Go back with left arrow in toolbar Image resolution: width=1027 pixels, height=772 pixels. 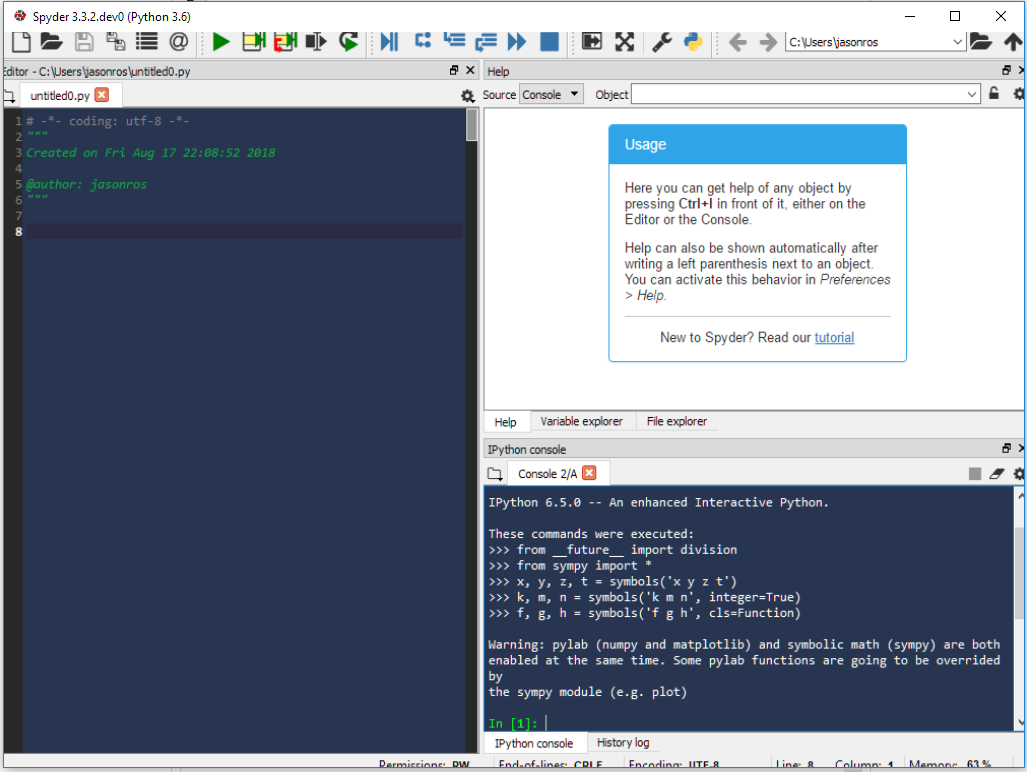click(738, 43)
